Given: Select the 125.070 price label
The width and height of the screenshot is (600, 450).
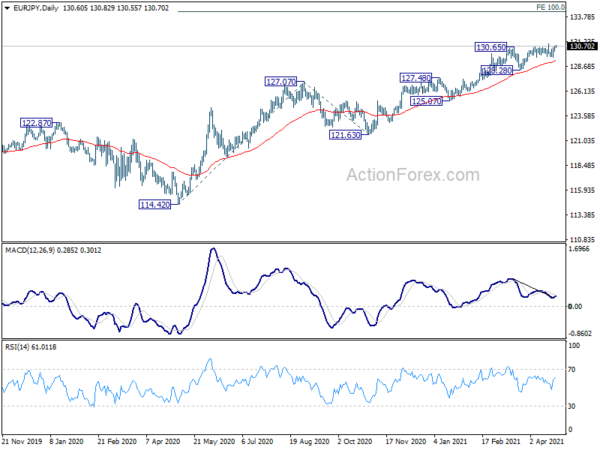Looking at the screenshot, I should pyautogui.click(x=427, y=101).
